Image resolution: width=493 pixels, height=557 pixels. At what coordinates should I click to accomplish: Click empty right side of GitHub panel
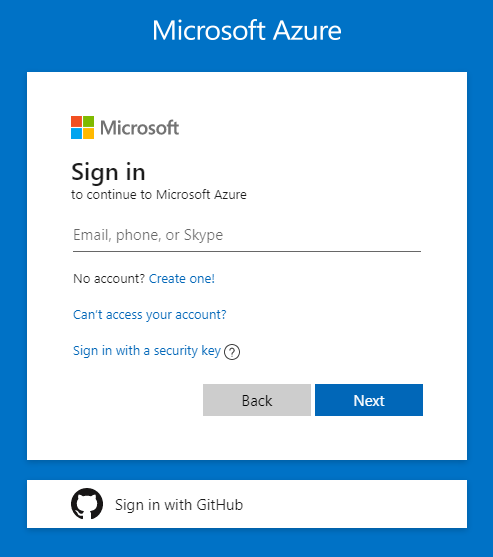(x=355, y=504)
